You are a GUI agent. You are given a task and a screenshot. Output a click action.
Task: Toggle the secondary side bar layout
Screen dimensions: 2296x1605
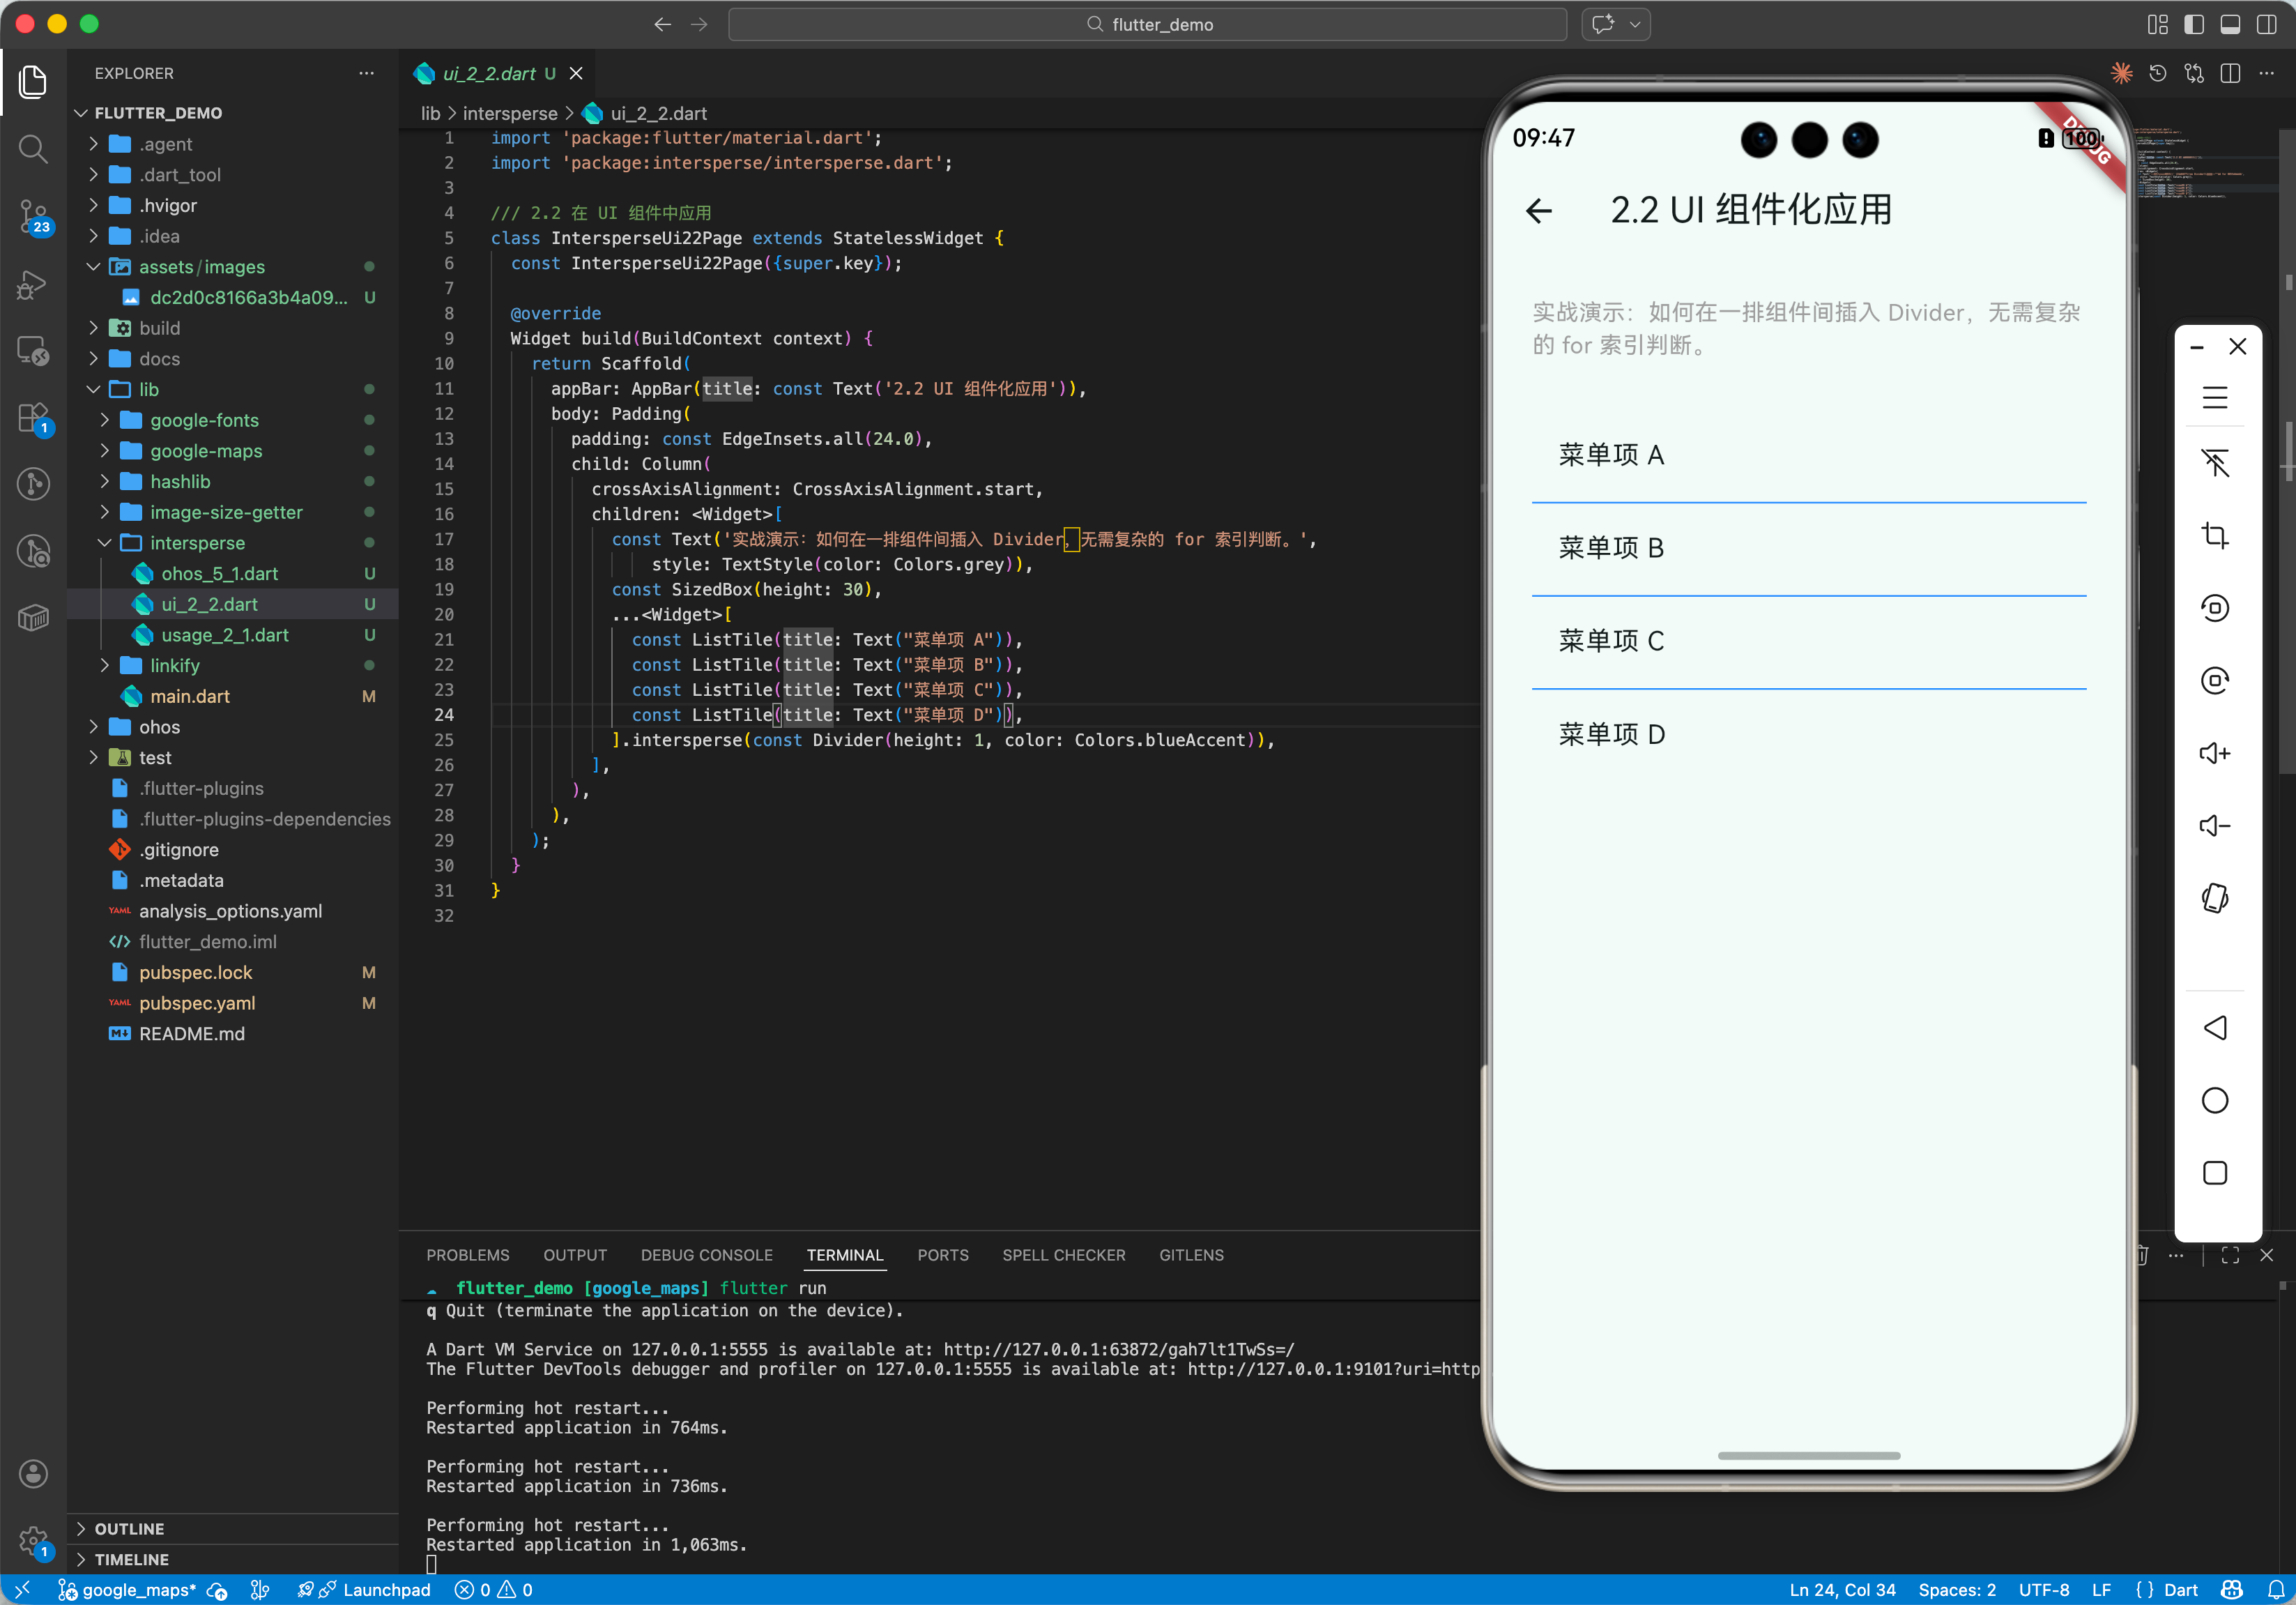coord(2266,24)
